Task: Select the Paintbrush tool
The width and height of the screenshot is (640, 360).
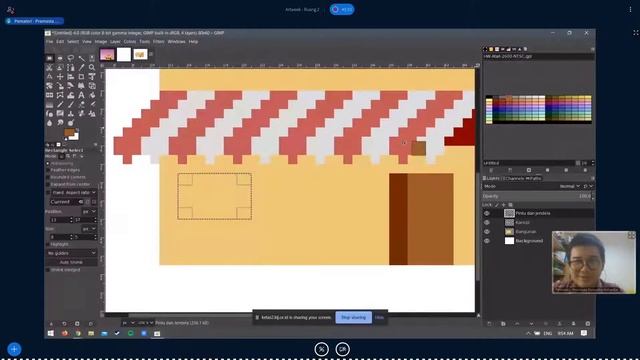Action: pos(71,104)
